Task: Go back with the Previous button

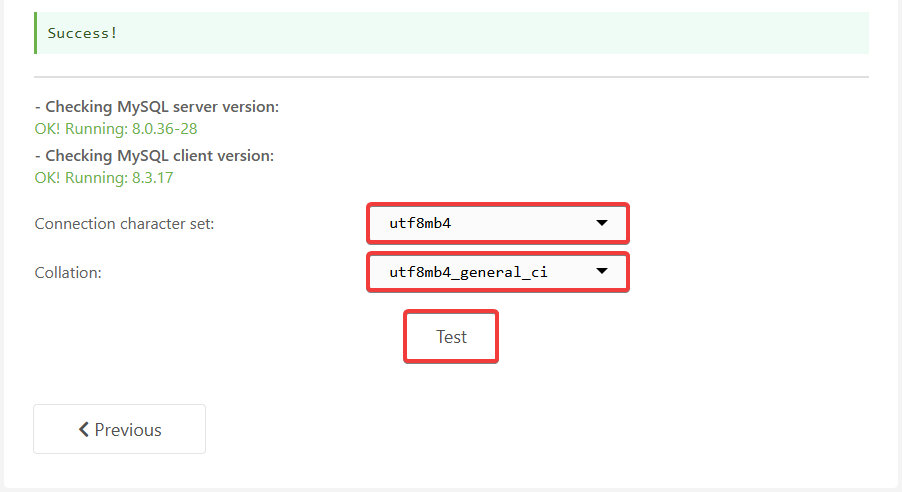Action: pyautogui.click(x=120, y=429)
